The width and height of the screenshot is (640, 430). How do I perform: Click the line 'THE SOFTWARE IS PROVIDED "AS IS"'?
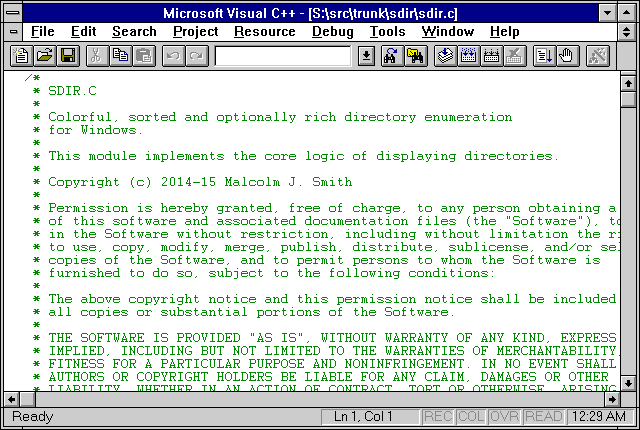point(324,338)
